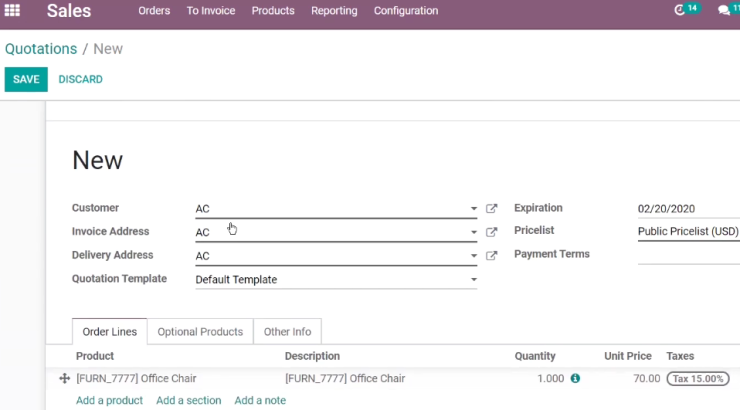Click Add a note link

click(x=260, y=400)
